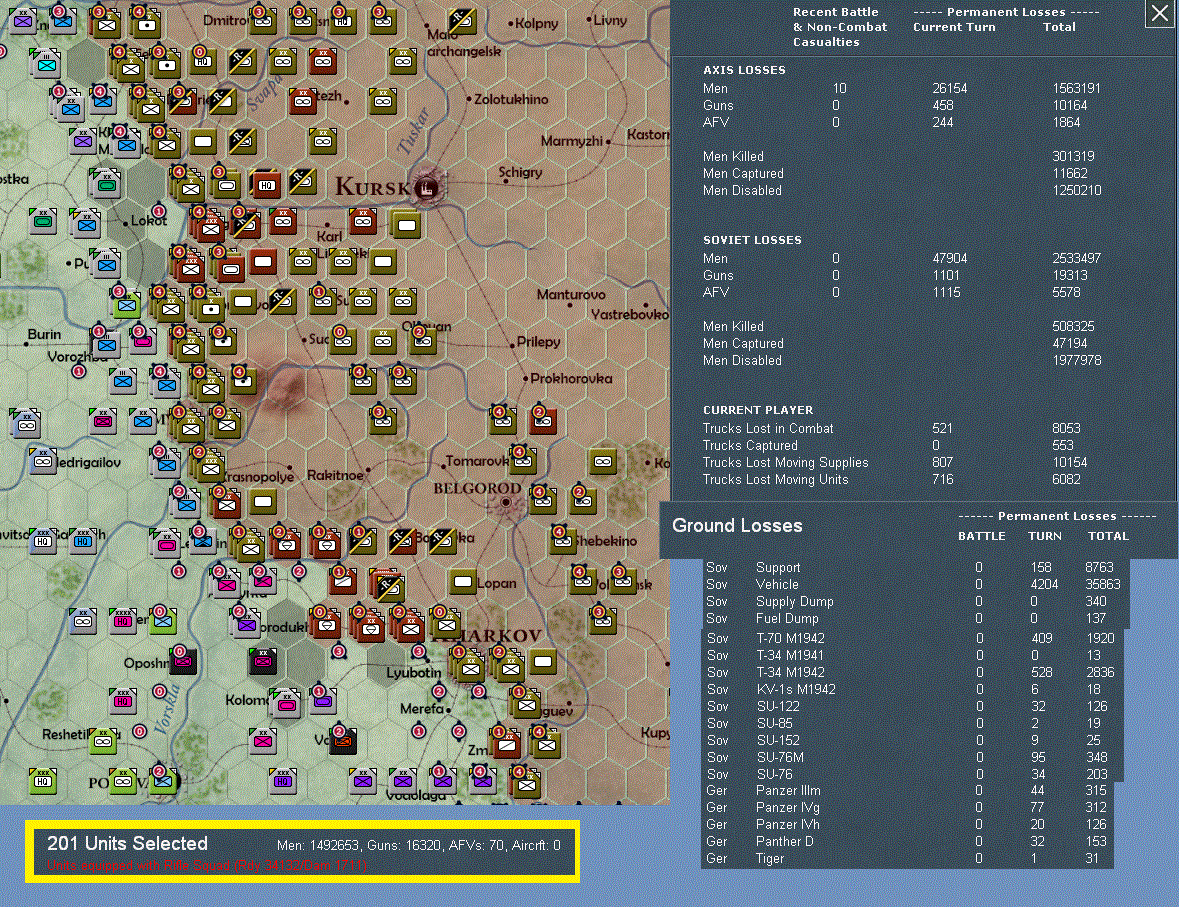Click the Panther D row

point(908,842)
